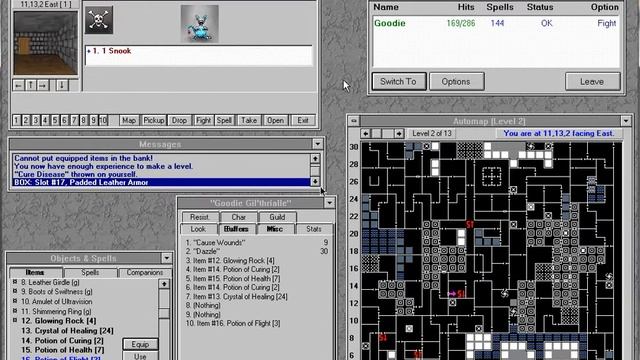Select the '1. 1 Snook' monster entry
Screen dimensions: 640x360
(199, 51)
